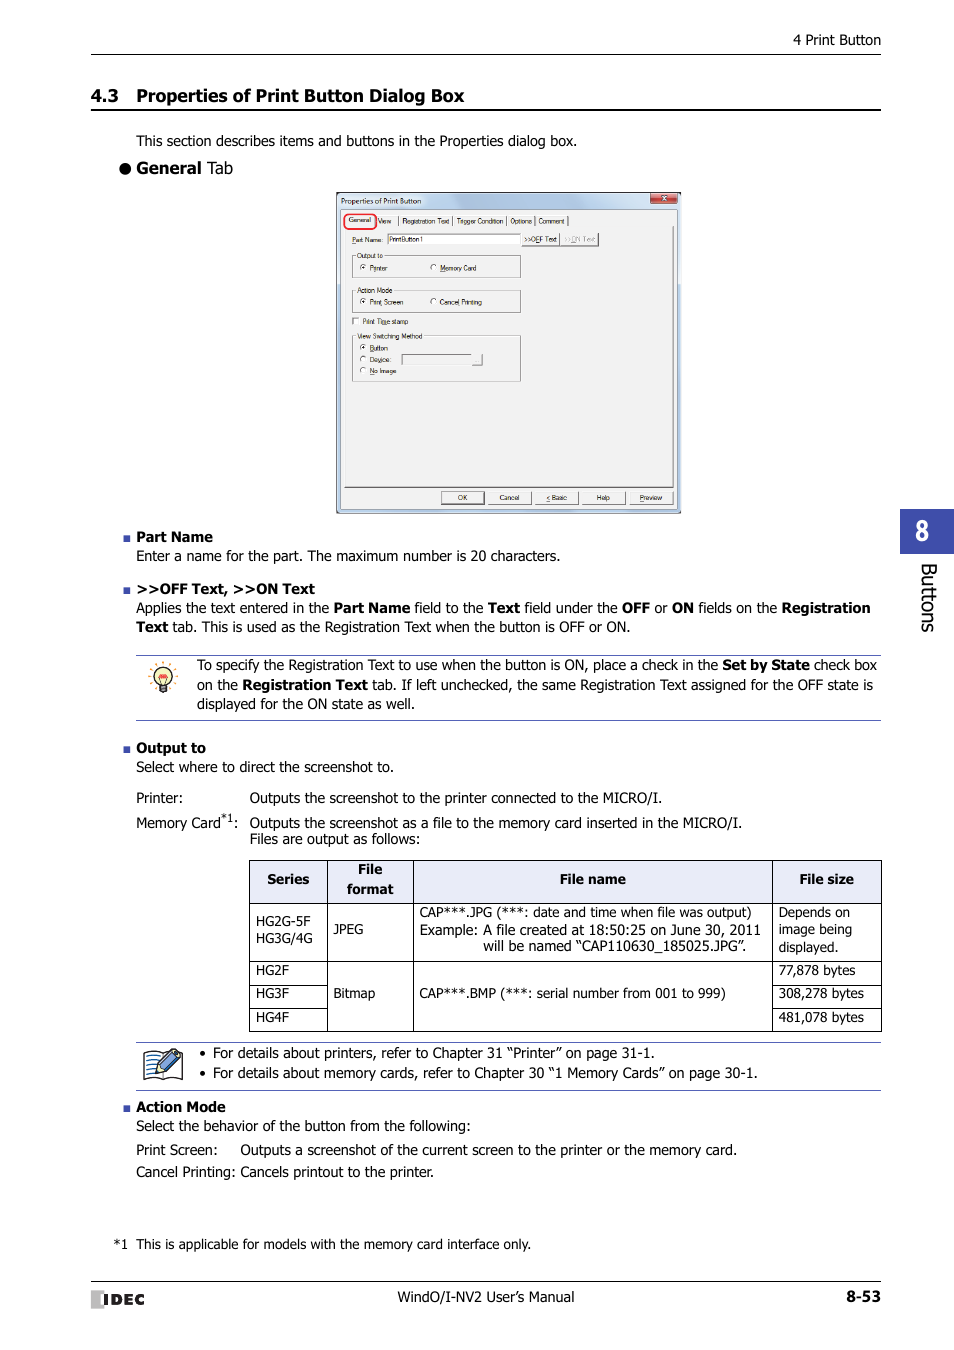The width and height of the screenshot is (954, 1350).
Task: Click the IDEC logo in footer
Action: [118, 1299]
